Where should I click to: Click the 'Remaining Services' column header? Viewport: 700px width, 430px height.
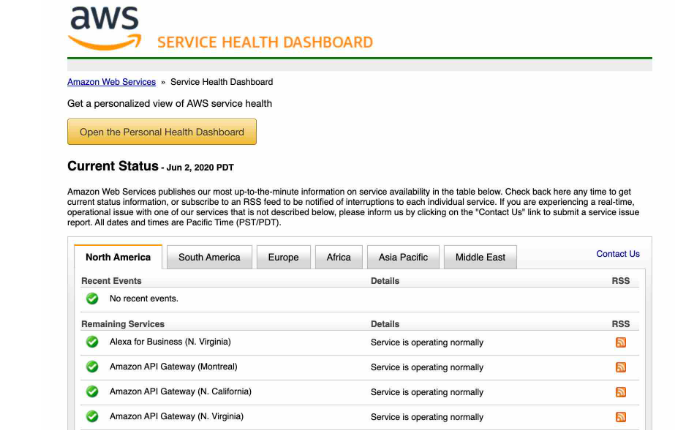pyautogui.click(x=123, y=324)
